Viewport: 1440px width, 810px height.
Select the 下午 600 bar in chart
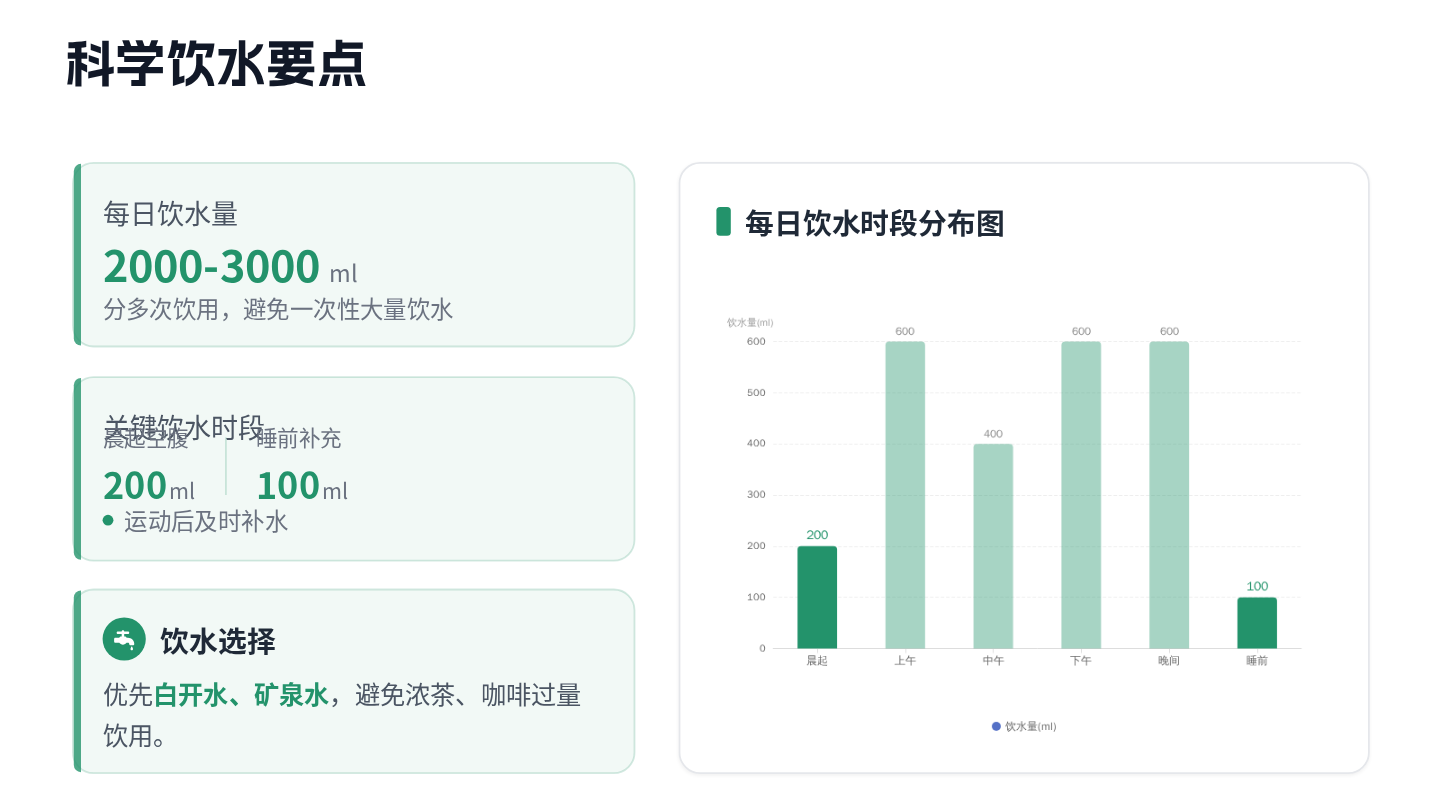click(1081, 495)
